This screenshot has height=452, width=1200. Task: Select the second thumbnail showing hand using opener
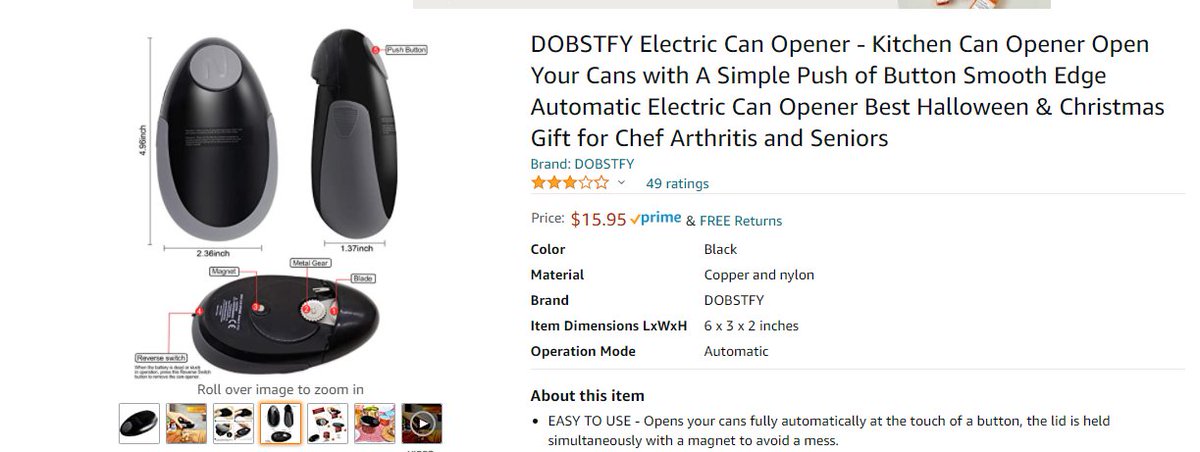(x=186, y=423)
